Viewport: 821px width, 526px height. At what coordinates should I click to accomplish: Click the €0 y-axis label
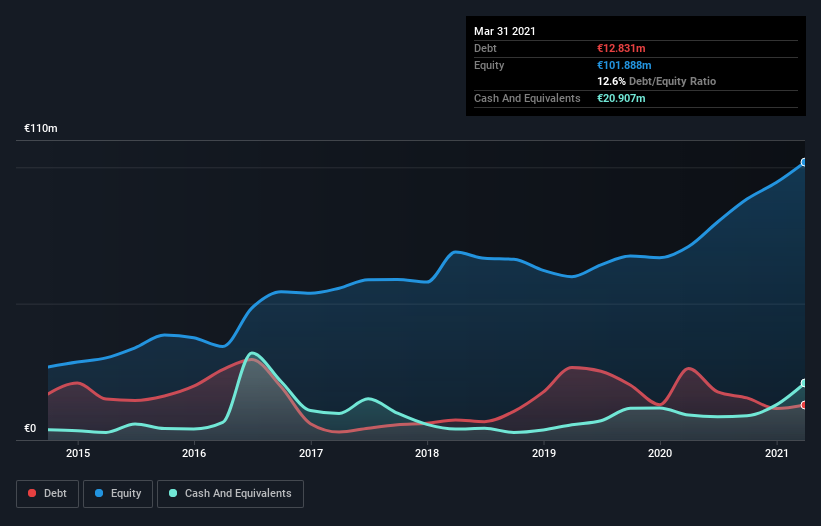point(30,428)
